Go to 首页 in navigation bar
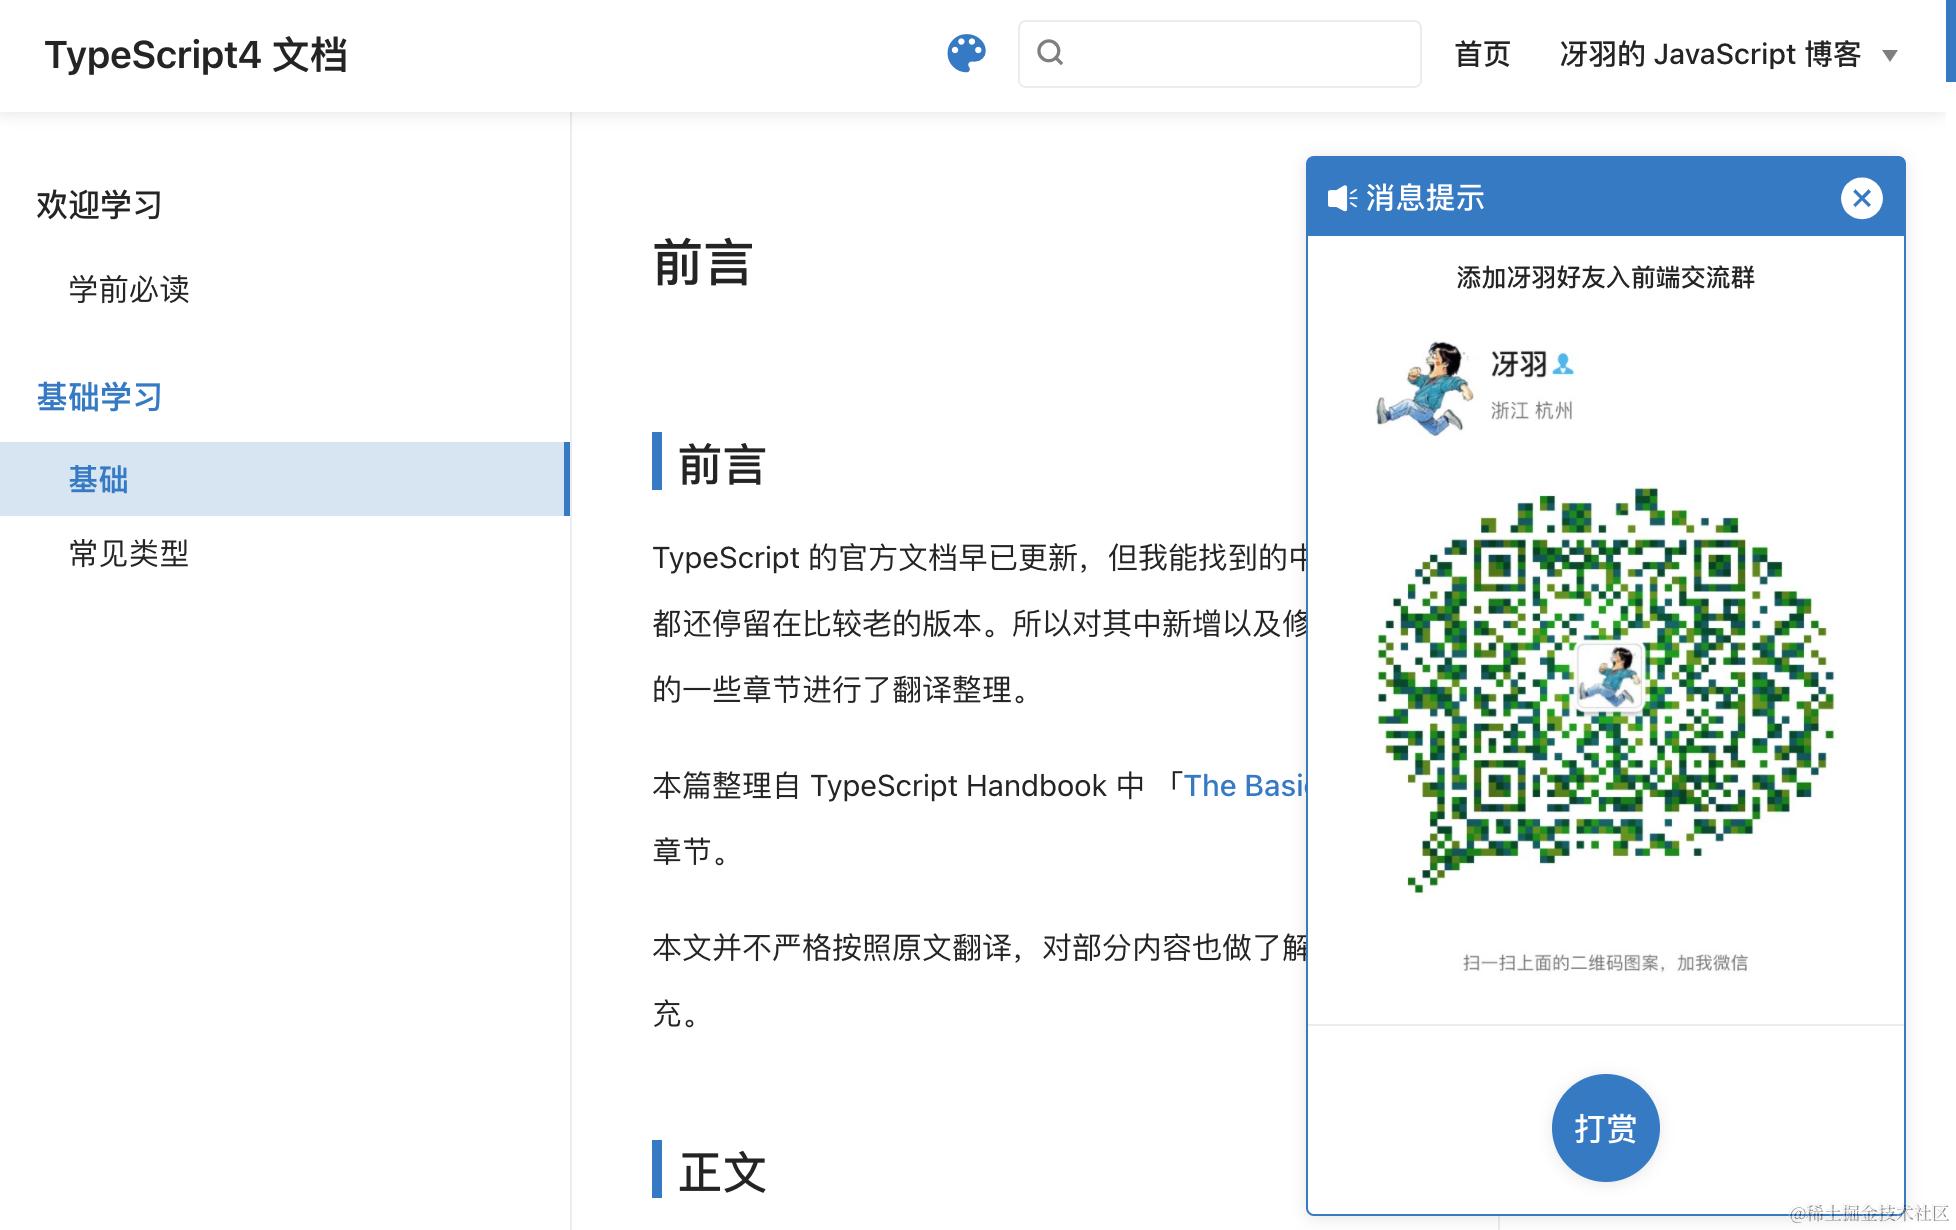This screenshot has height=1230, width=1956. [1482, 54]
